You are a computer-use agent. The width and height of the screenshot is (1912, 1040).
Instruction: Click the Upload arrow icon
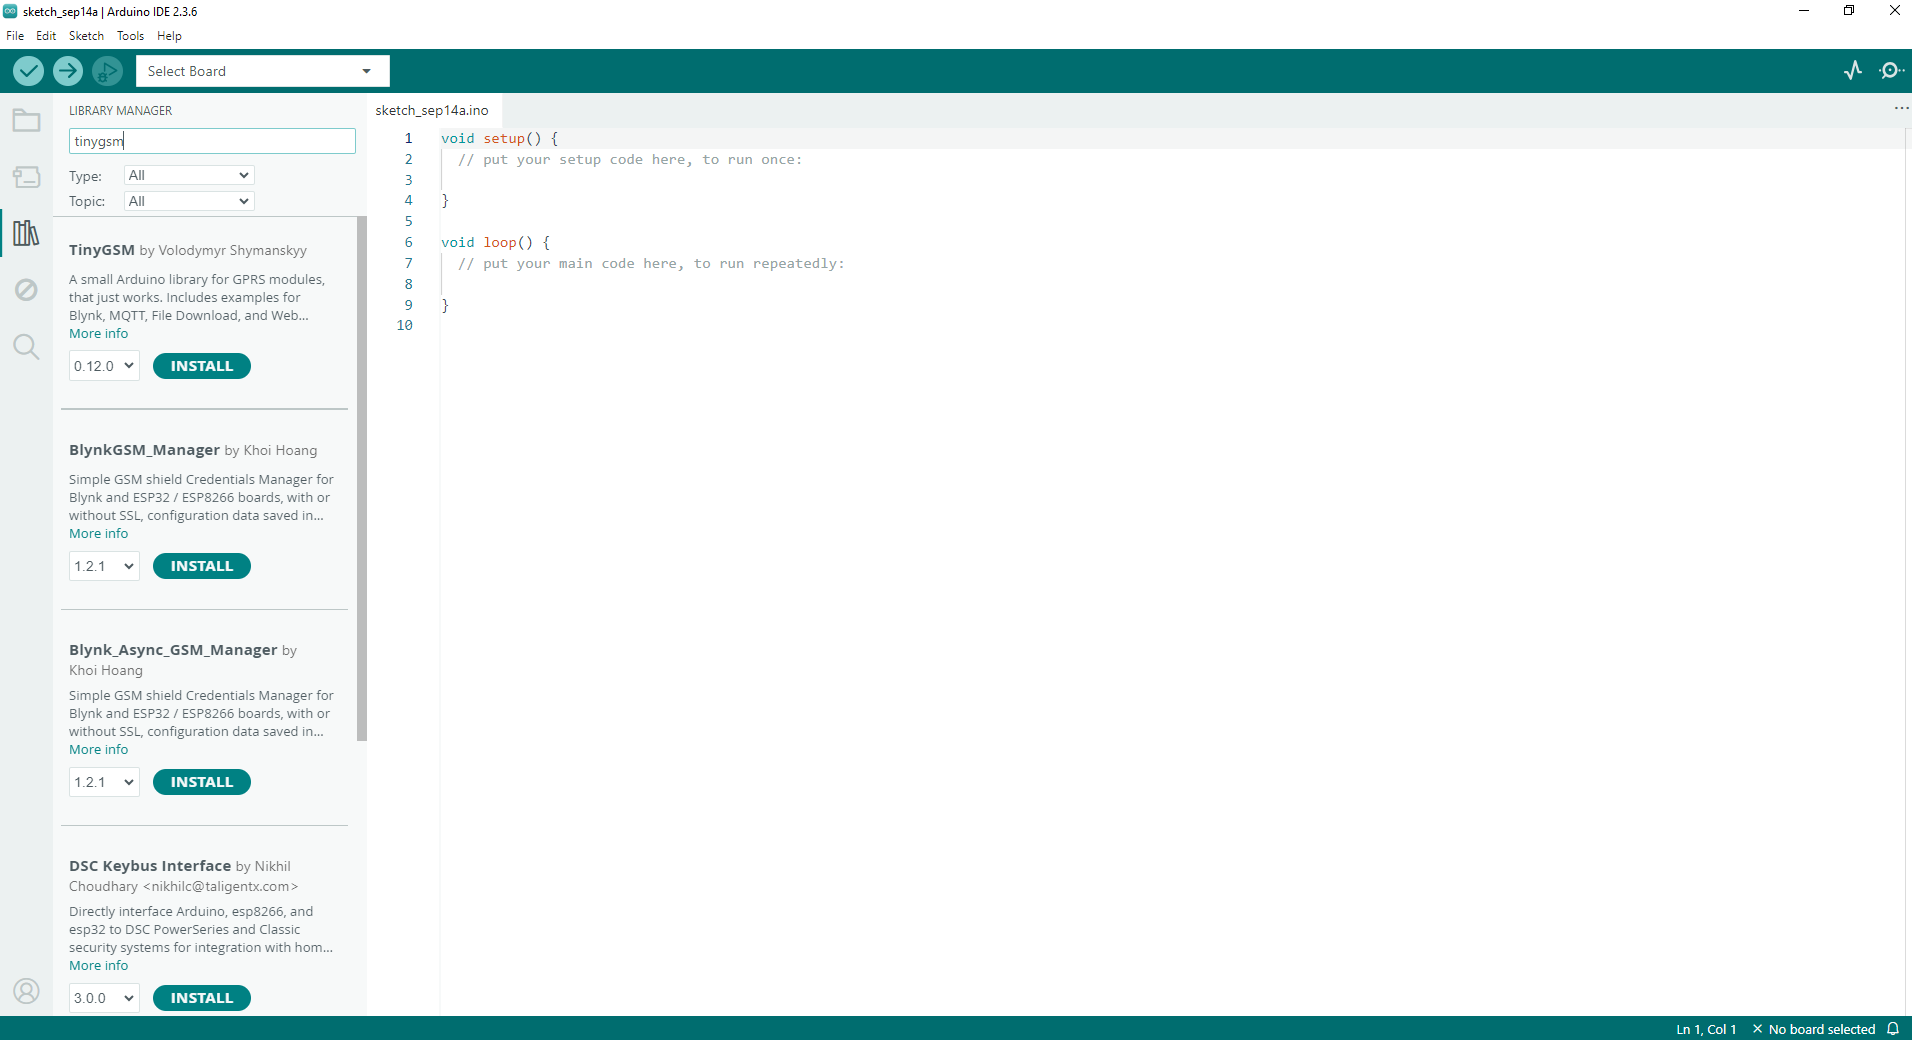point(68,71)
